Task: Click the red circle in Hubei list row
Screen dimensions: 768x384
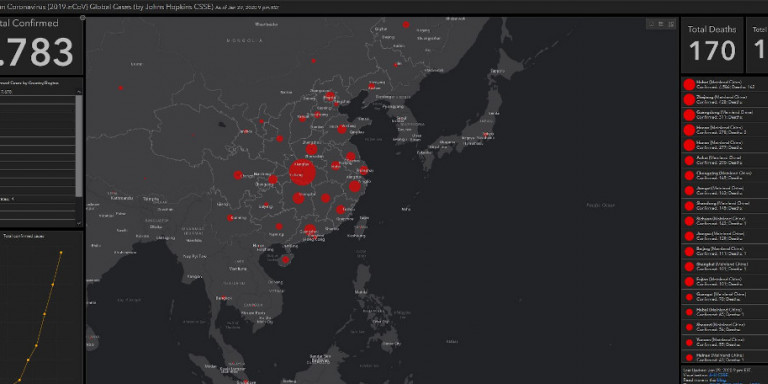Action: (689, 84)
